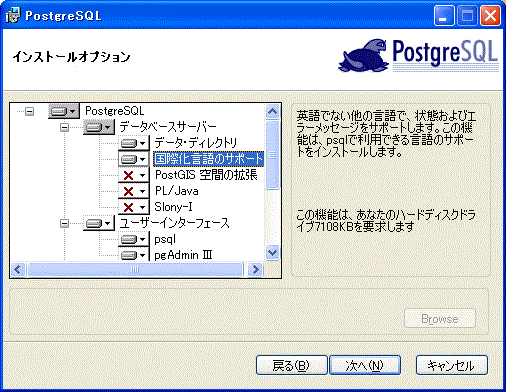Open the pgAdmin III feature install-state dropdown

coord(133,255)
